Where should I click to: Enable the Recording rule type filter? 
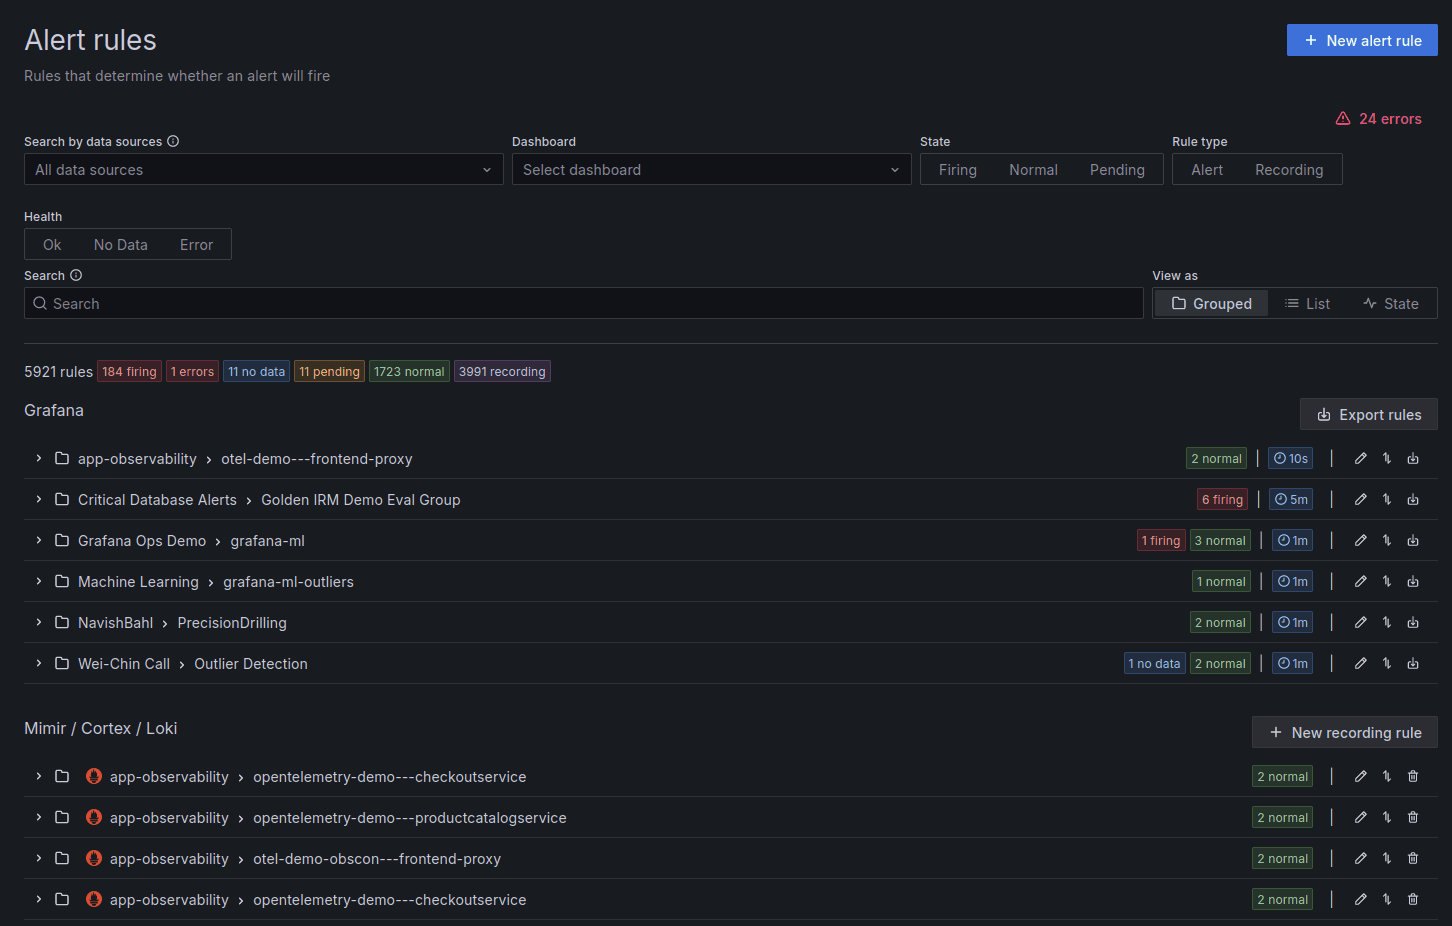(x=1289, y=169)
